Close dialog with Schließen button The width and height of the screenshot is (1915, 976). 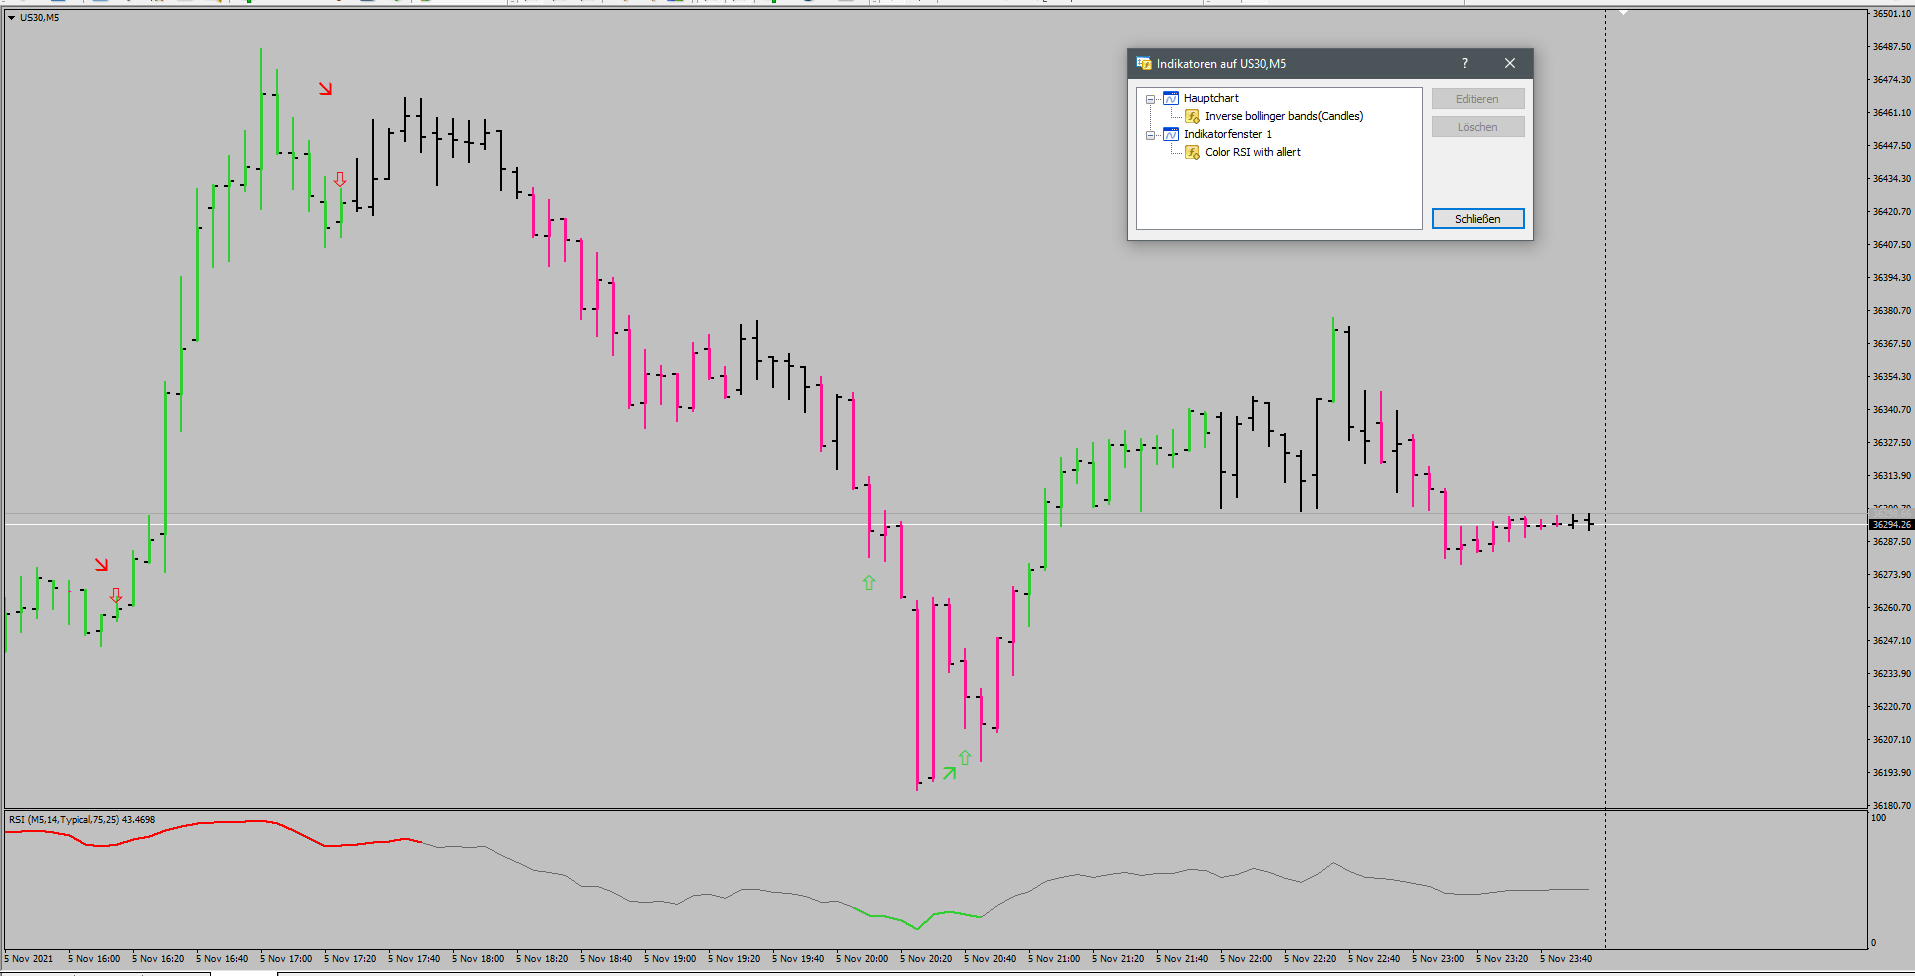tap(1477, 219)
